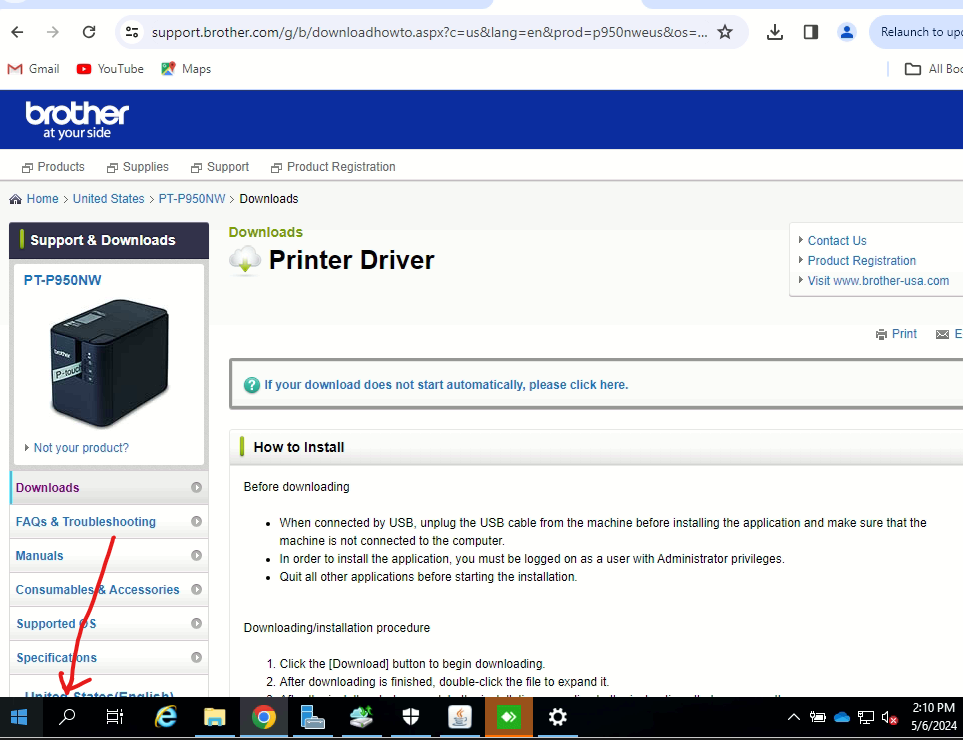
Task: Click the printer icon next to Print
Action: tap(881, 334)
